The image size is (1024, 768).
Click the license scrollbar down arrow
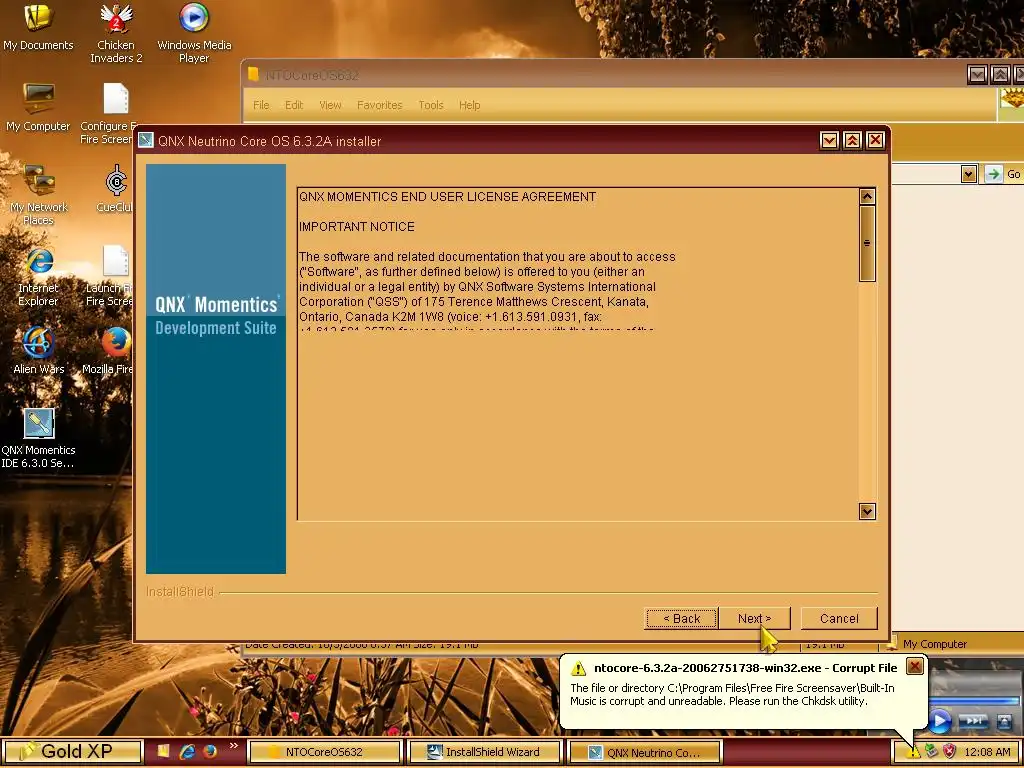(867, 511)
